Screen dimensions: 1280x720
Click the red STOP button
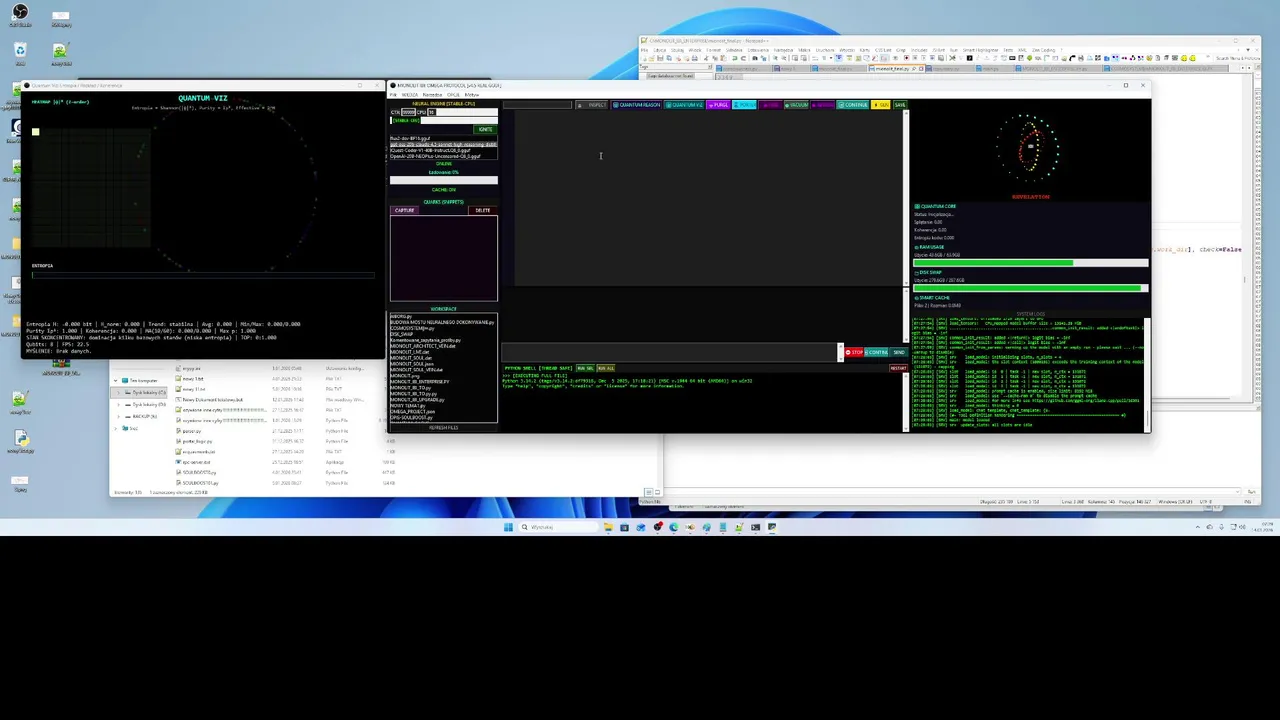click(x=854, y=352)
